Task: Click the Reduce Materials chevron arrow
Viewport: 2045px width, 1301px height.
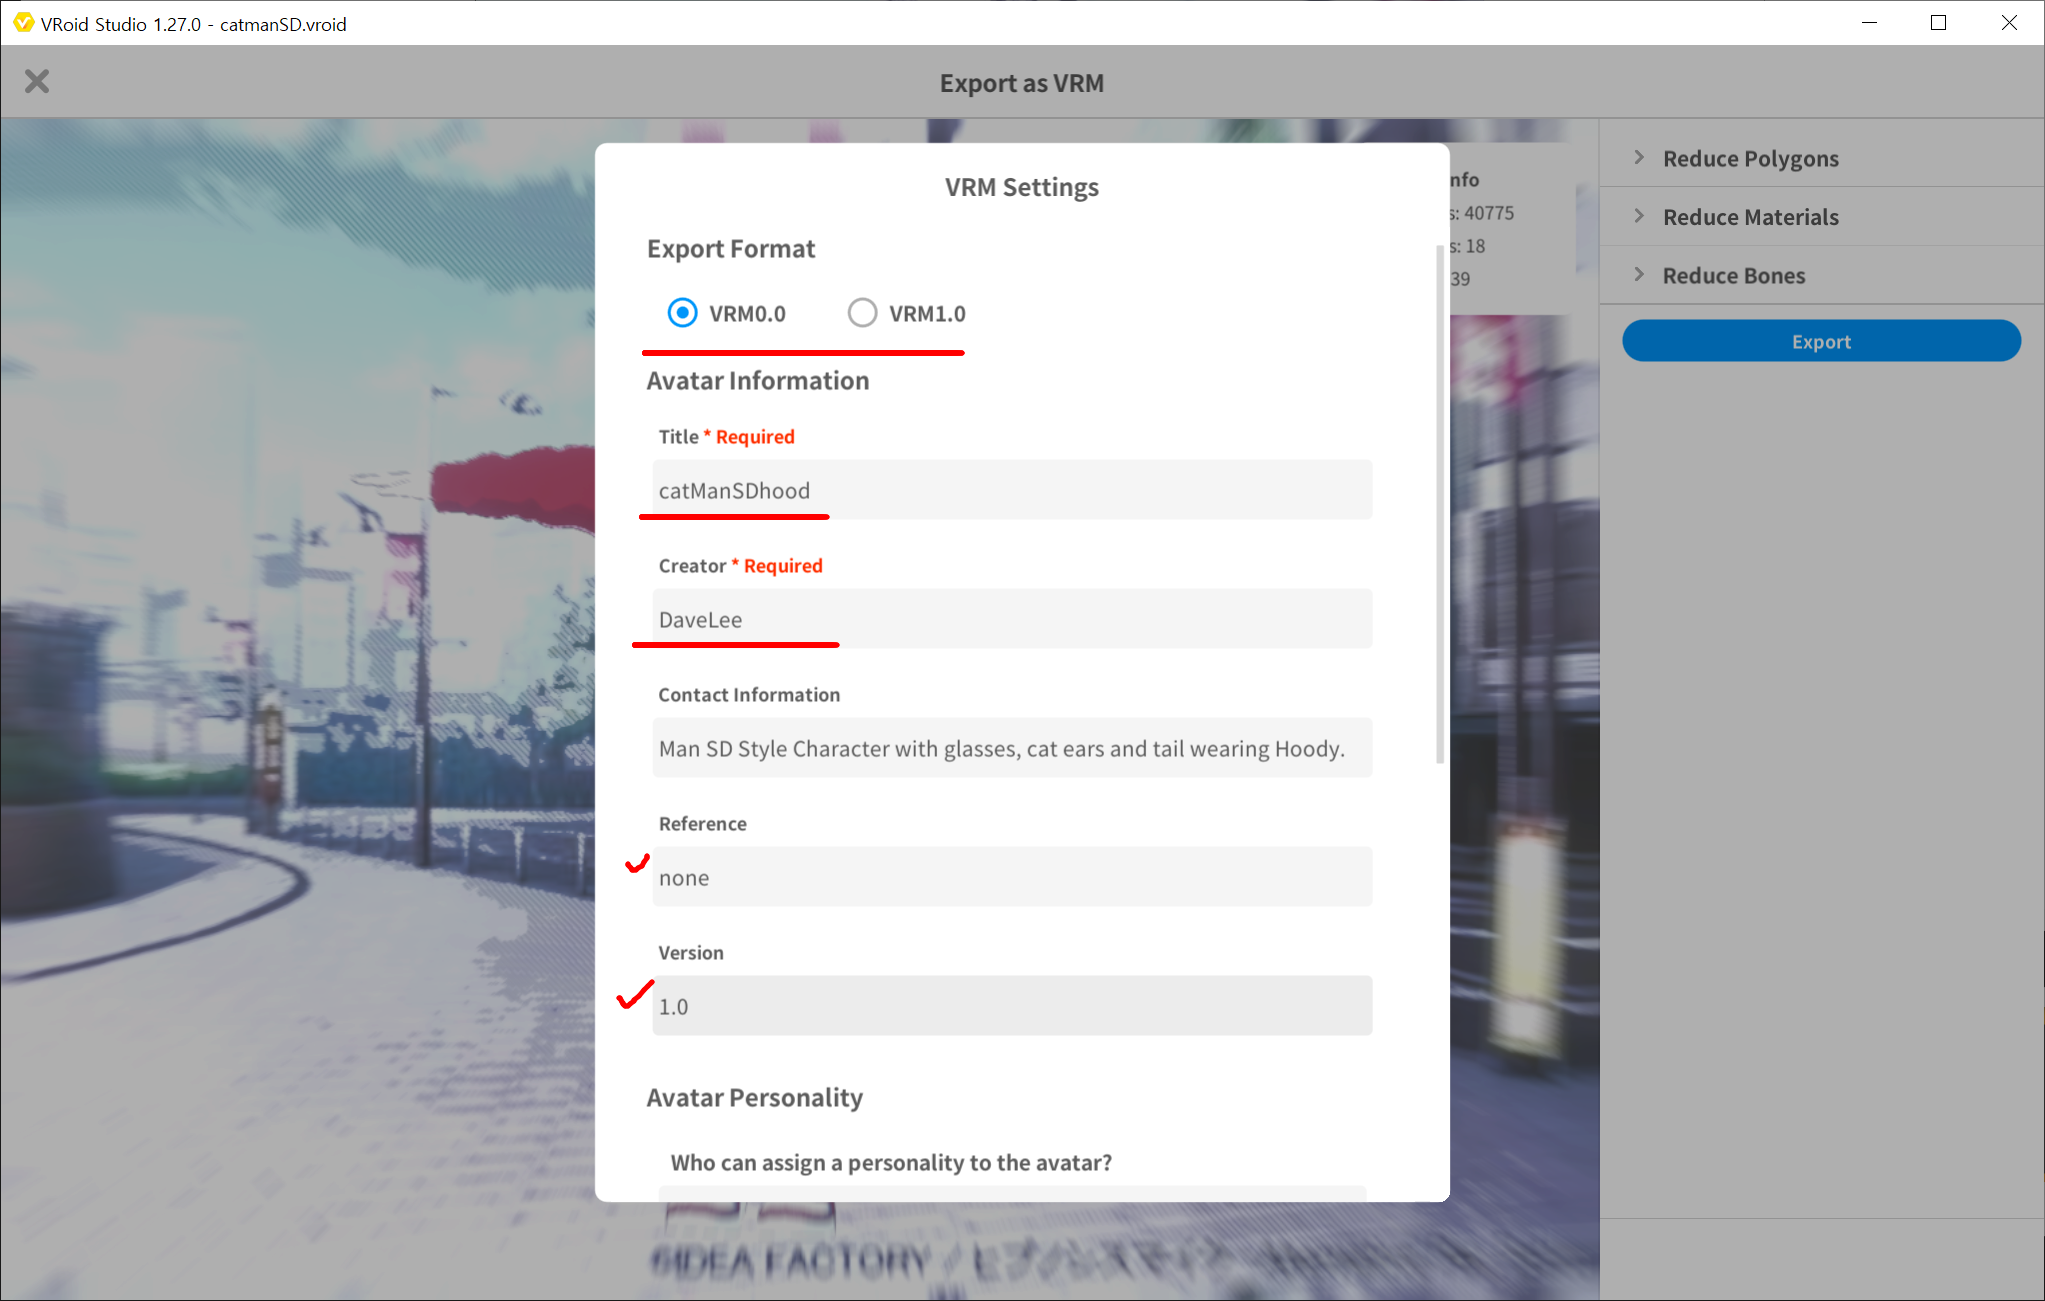Action: 1639,216
